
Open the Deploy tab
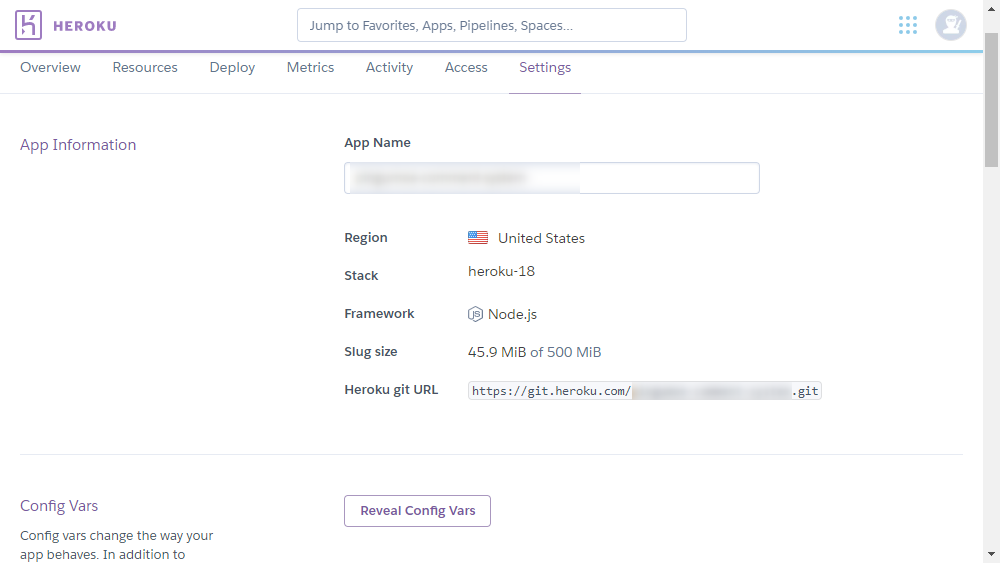point(232,68)
